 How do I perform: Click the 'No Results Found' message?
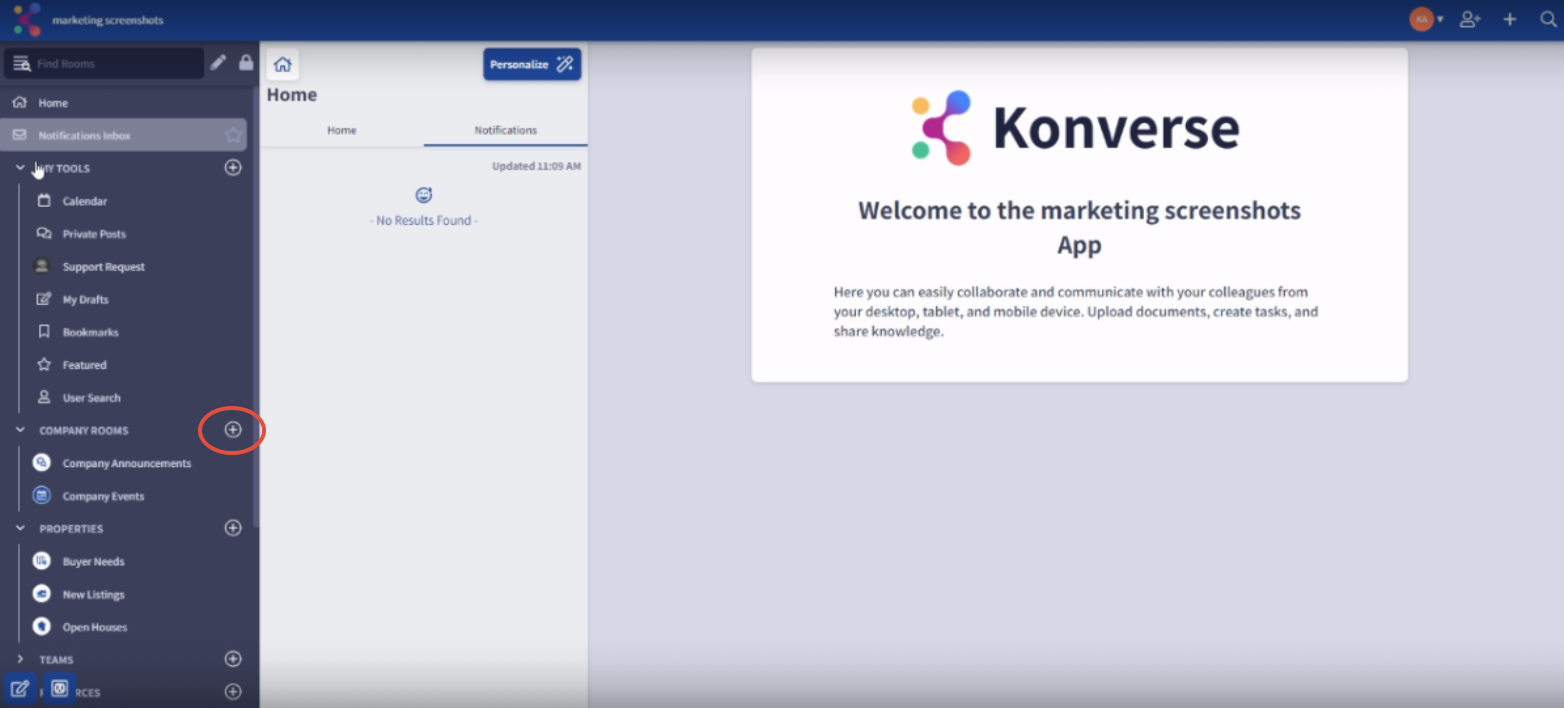point(424,220)
